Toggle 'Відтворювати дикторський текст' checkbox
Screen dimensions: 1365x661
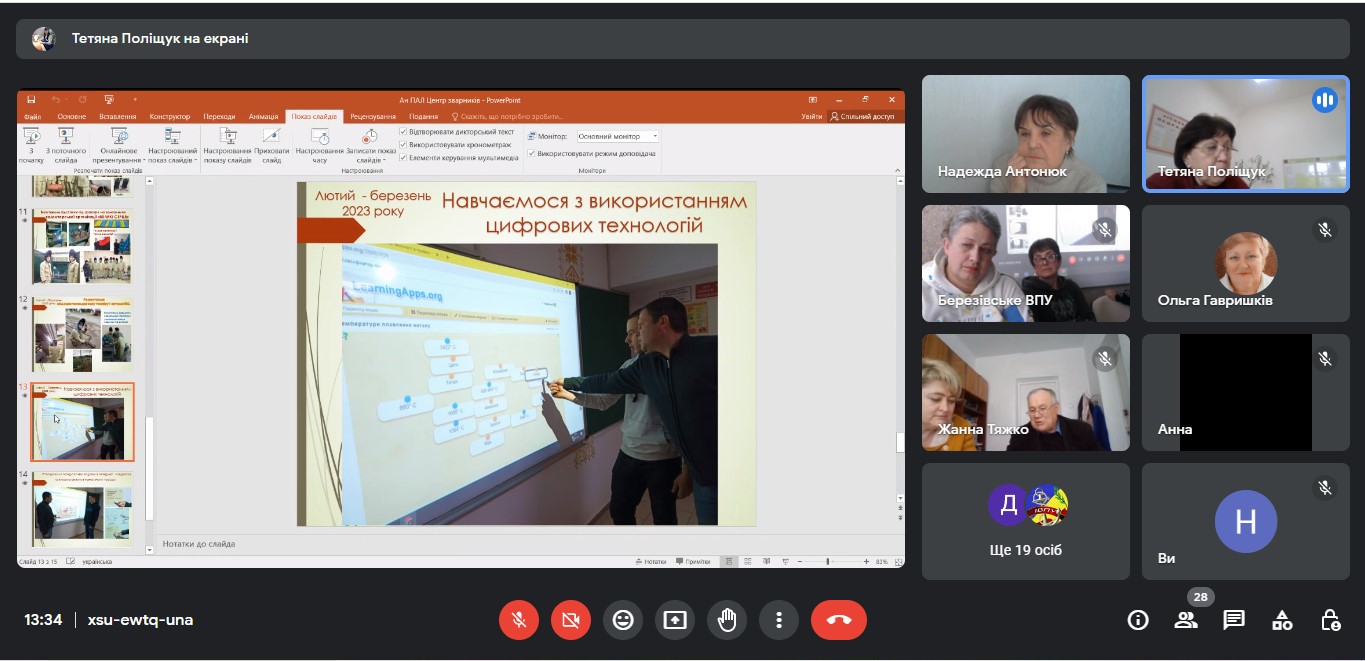pos(403,131)
